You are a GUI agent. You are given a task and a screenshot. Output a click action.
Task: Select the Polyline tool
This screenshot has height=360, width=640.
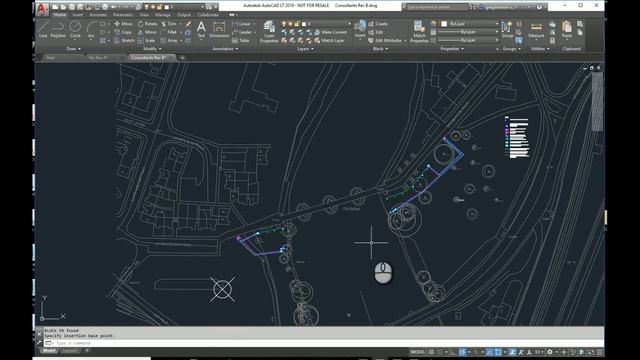pyautogui.click(x=58, y=30)
